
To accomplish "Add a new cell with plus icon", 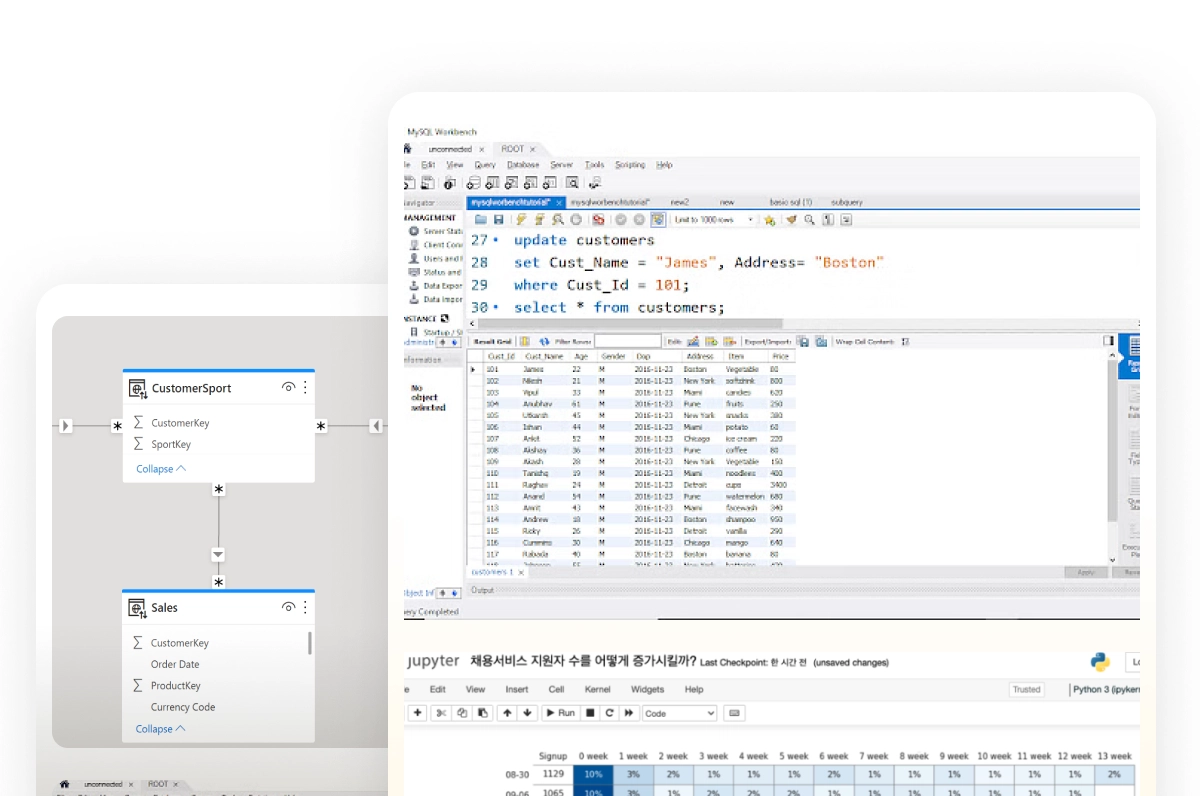I will click(417, 713).
